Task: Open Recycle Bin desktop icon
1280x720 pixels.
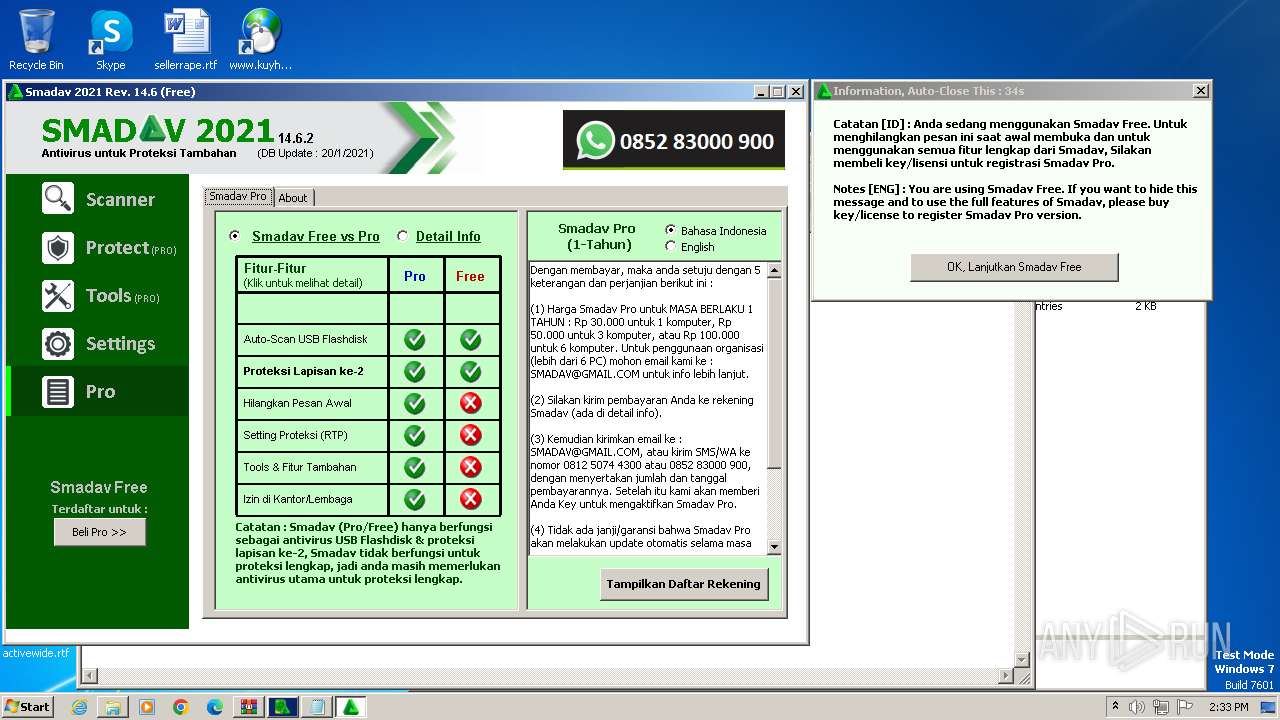Action: (36, 40)
